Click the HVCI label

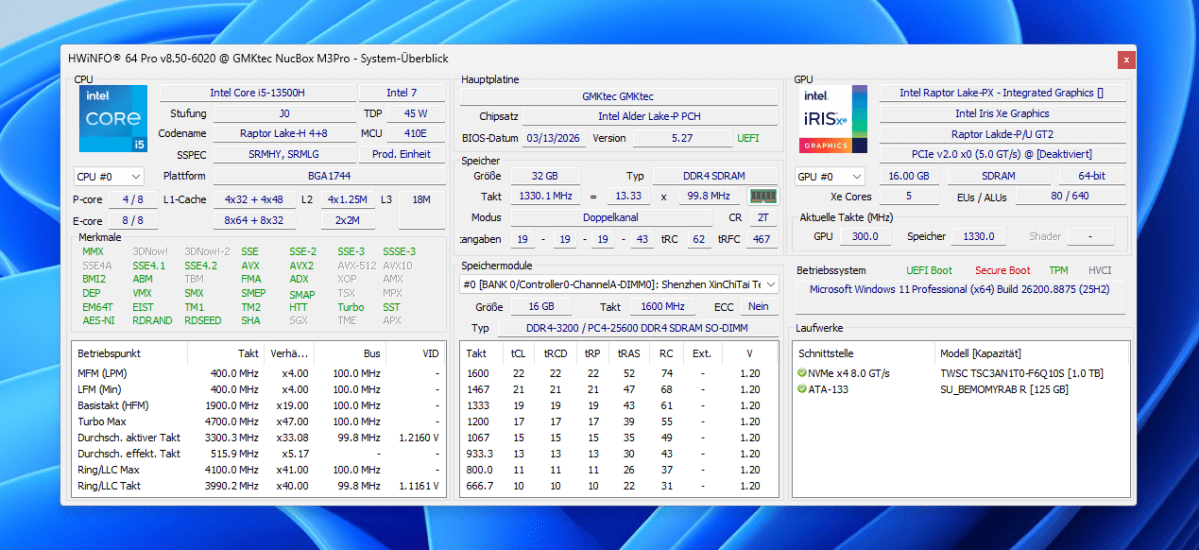point(1100,270)
